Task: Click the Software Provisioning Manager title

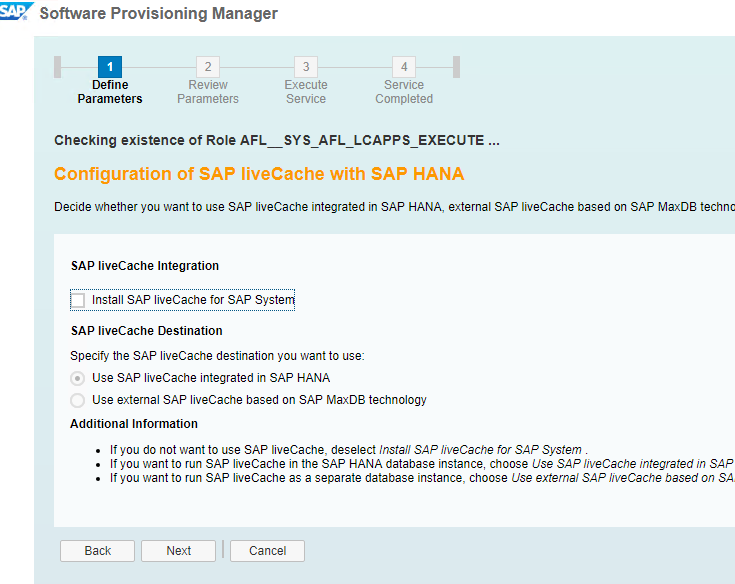Action: pyautogui.click(x=158, y=13)
